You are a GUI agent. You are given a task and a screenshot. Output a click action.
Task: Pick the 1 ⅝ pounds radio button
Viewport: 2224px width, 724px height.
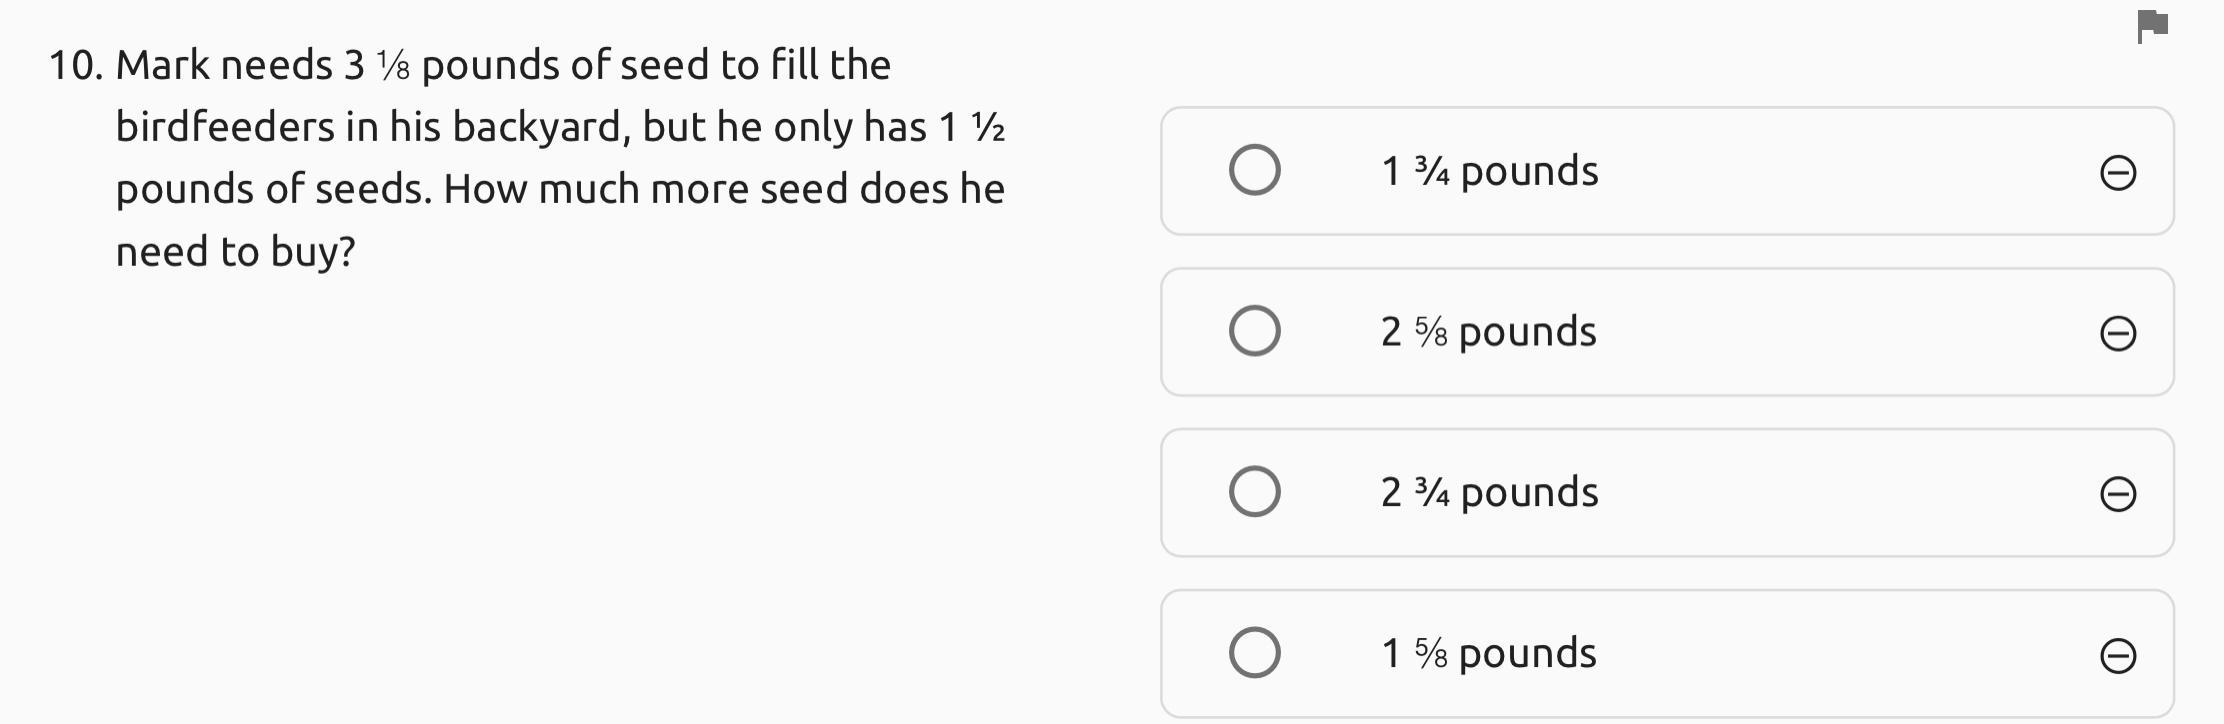1254,653
